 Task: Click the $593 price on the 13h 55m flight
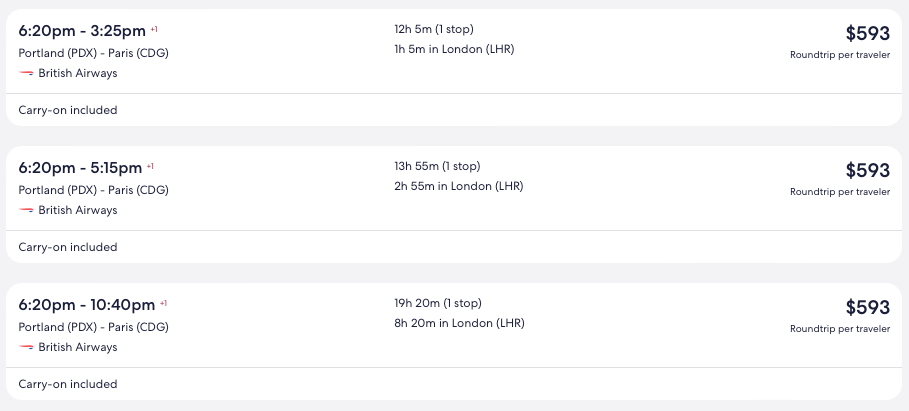click(867, 170)
